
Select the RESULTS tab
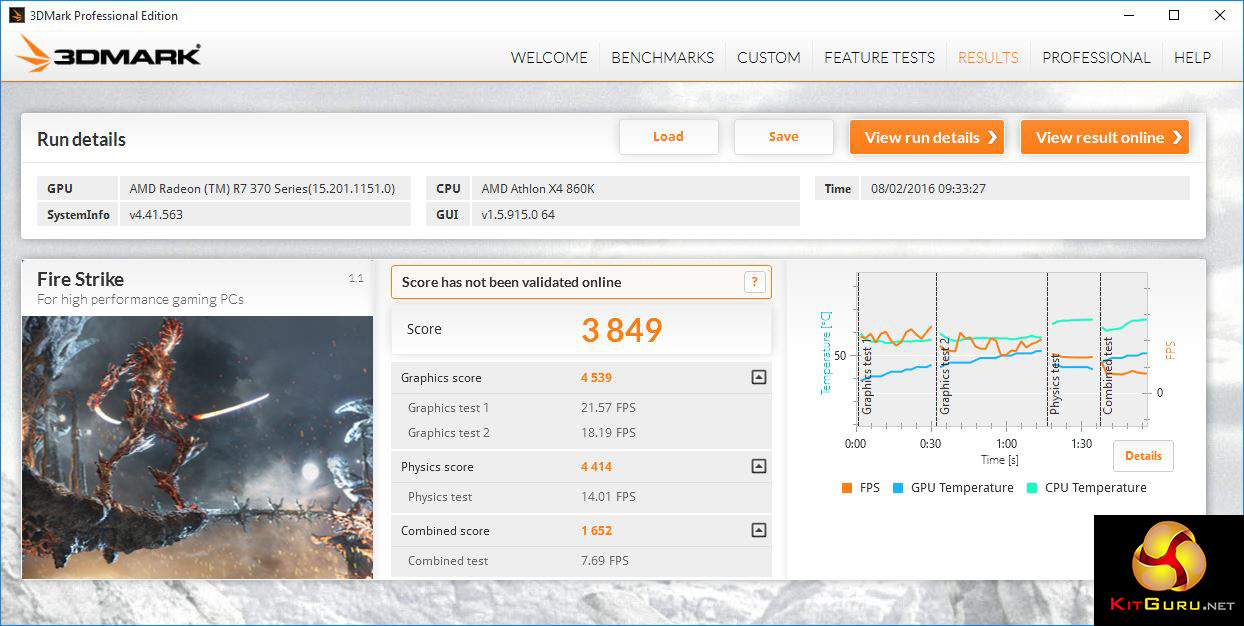coord(988,58)
